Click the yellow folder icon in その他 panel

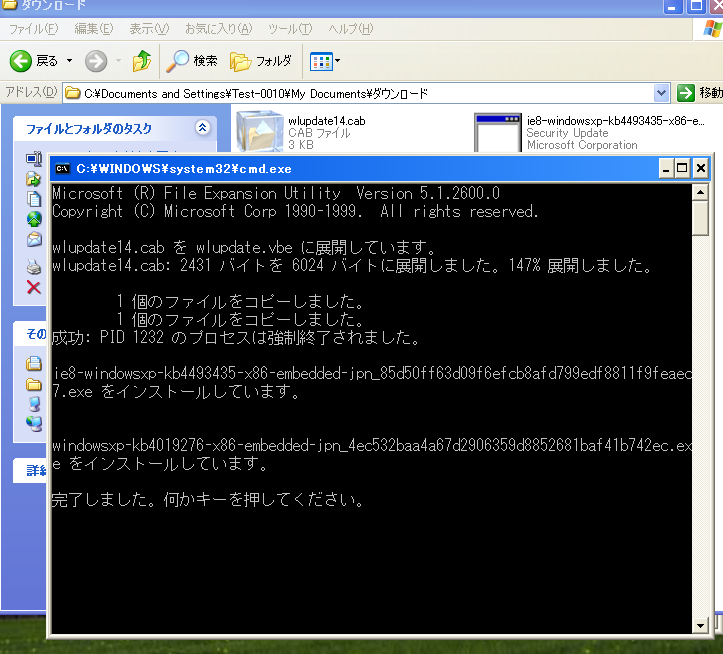coord(34,384)
